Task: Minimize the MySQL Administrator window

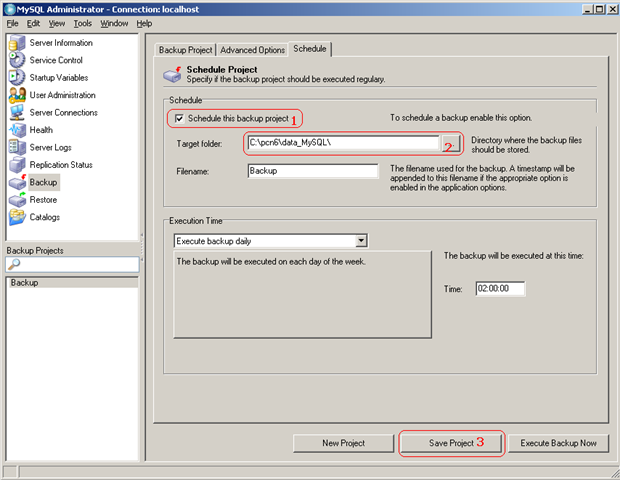Action: point(588,9)
